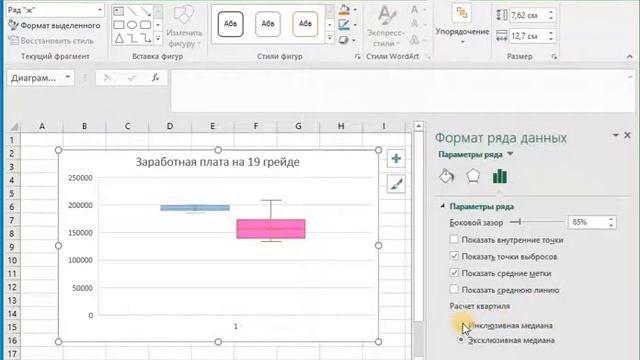Screen dimensions: 640x360
Task: Open shape outline dropdown arrow
Action: coord(355,25)
